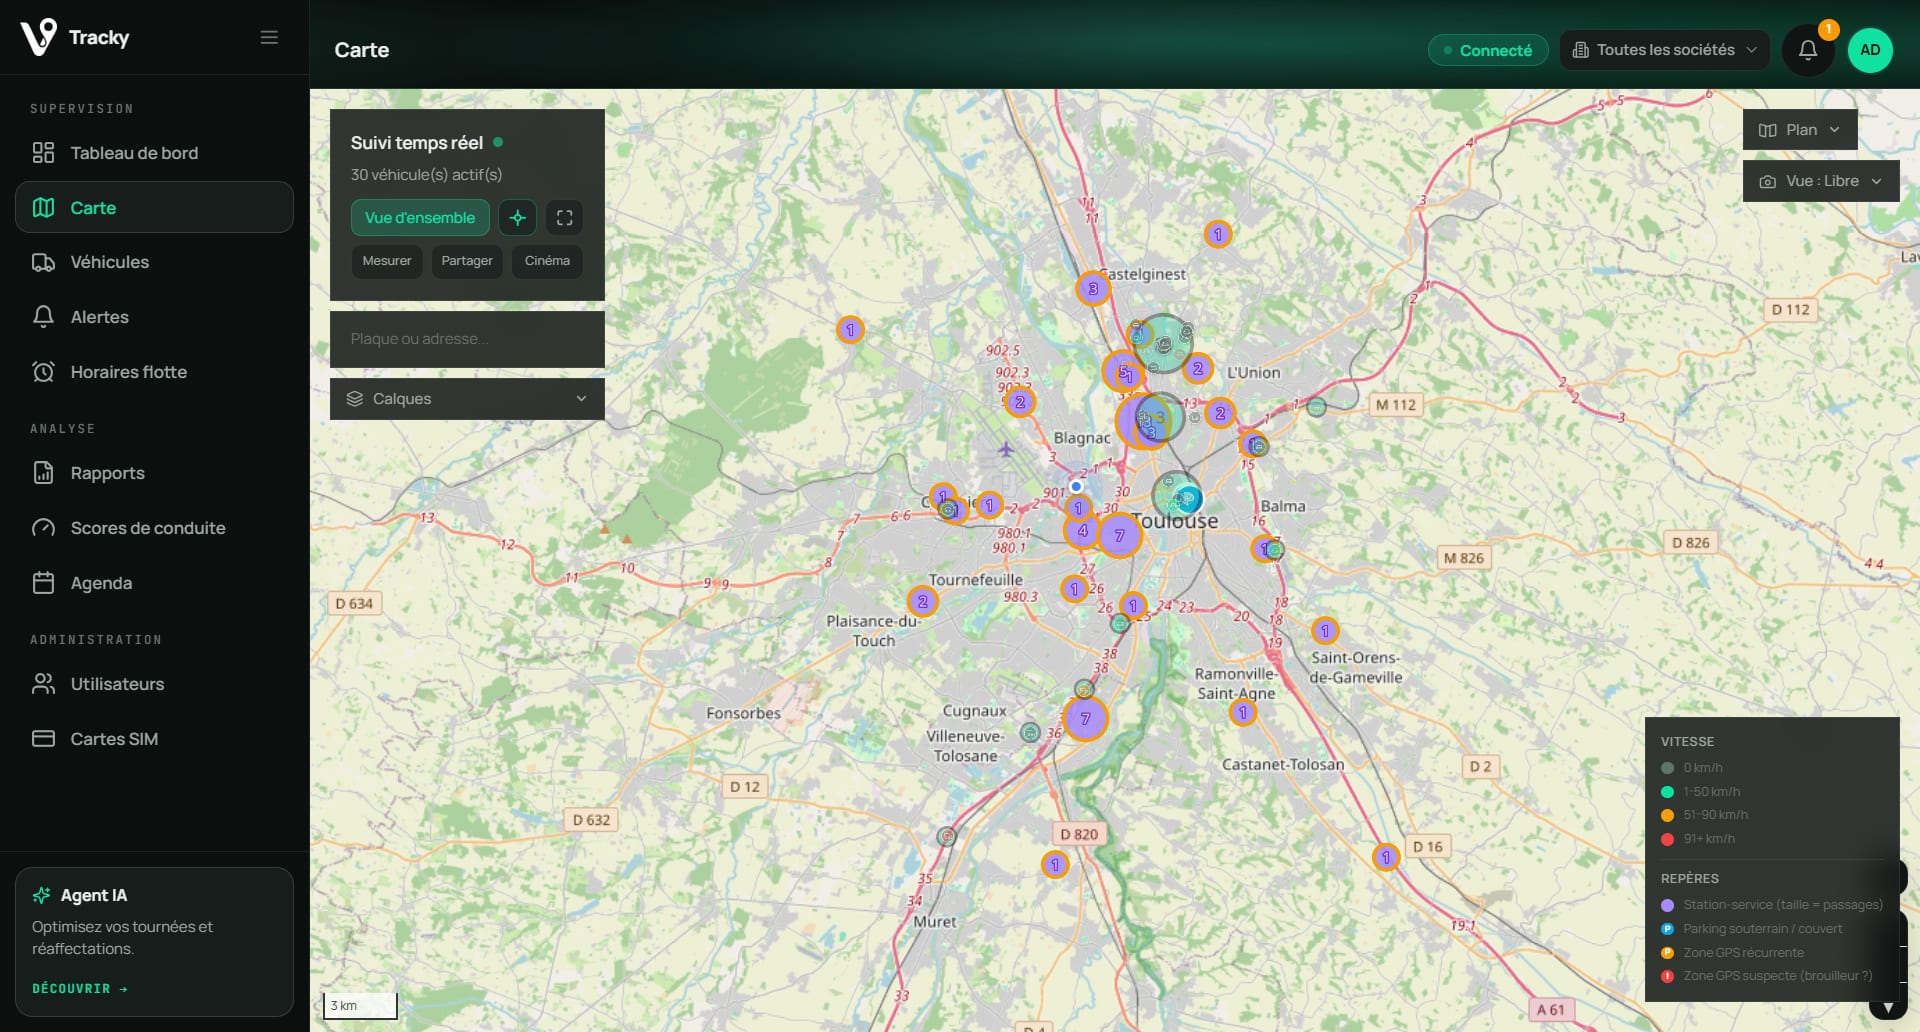Click cluster marker 4 west of Toulouse
The image size is (1920, 1032).
point(1082,531)
